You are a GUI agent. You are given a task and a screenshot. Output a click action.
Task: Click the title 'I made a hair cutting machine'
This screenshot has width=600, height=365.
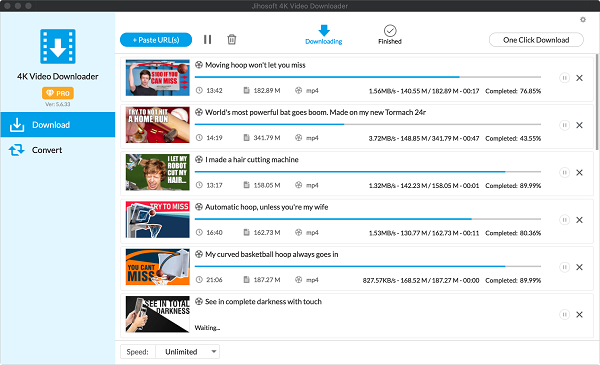(x=252, y=160)
